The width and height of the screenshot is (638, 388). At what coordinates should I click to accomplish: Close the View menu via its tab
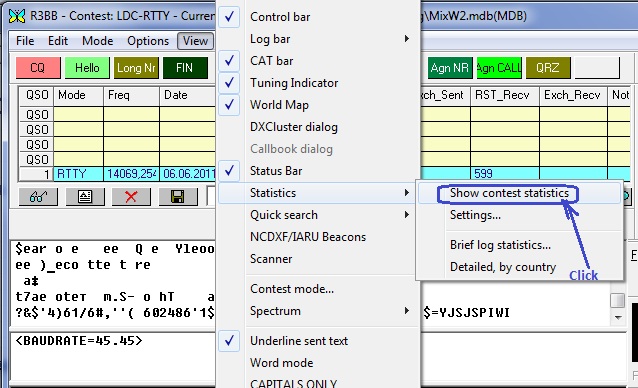point(195,41)
